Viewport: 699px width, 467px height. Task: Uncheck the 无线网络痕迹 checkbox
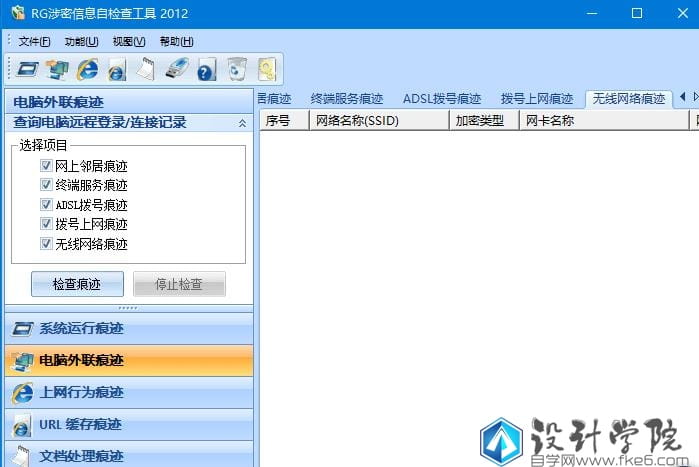click(x=46, y=243)
